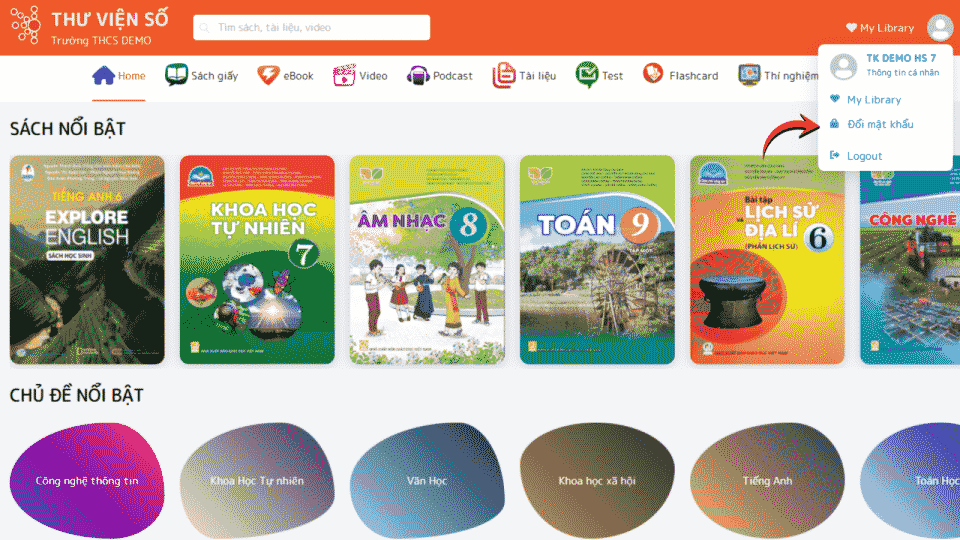Screen dimensions: 960x540
Task: Choose Đổi mật khẩu from account menu
Action: pos(879,124)
